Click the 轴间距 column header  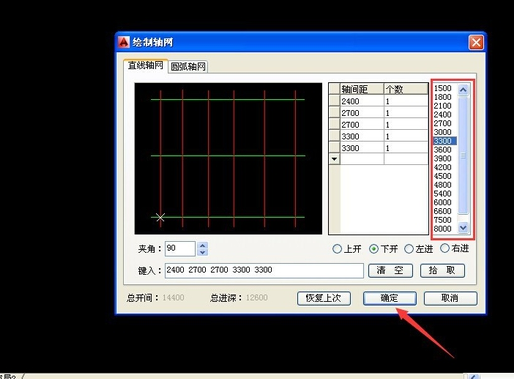(x=362, y=89)
